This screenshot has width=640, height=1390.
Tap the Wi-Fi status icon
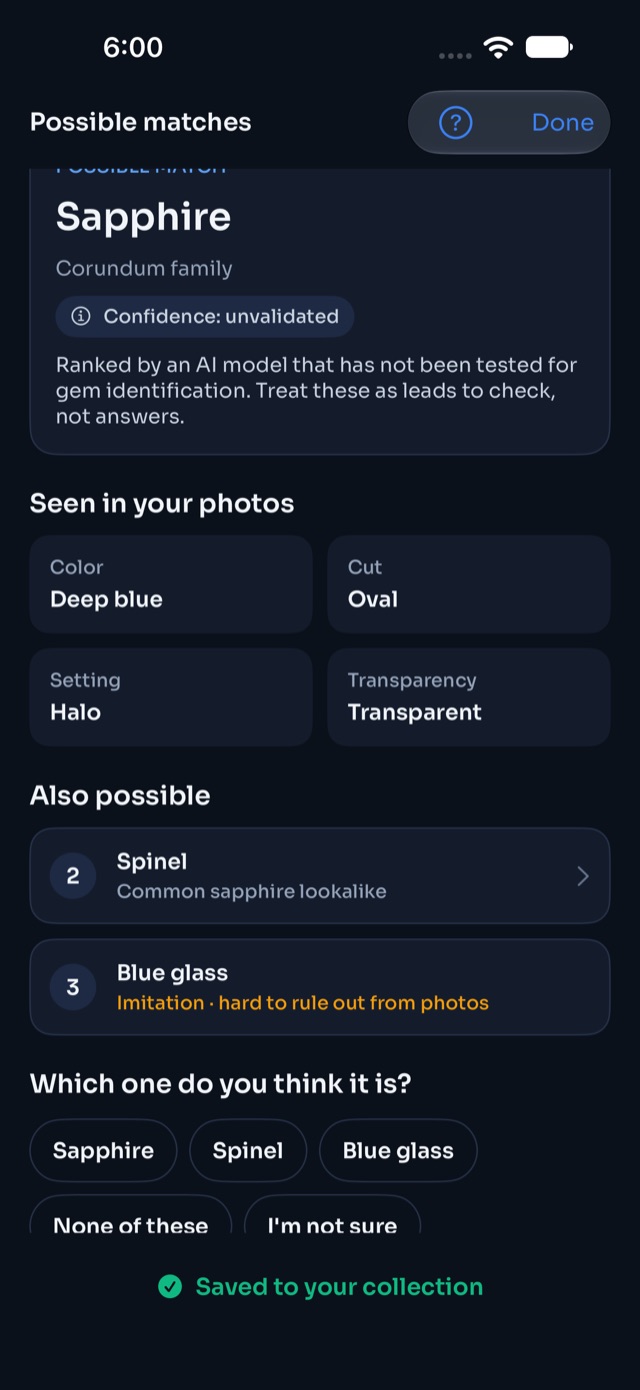point(497,47)
